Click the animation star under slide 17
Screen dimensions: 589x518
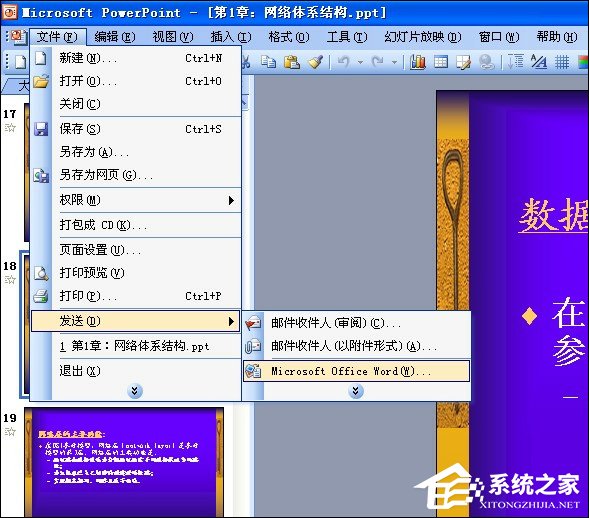[x=10, y=128]
